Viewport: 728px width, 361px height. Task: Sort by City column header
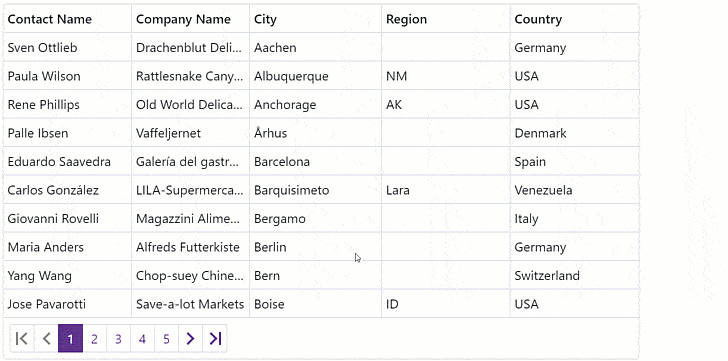pos(315,19)
